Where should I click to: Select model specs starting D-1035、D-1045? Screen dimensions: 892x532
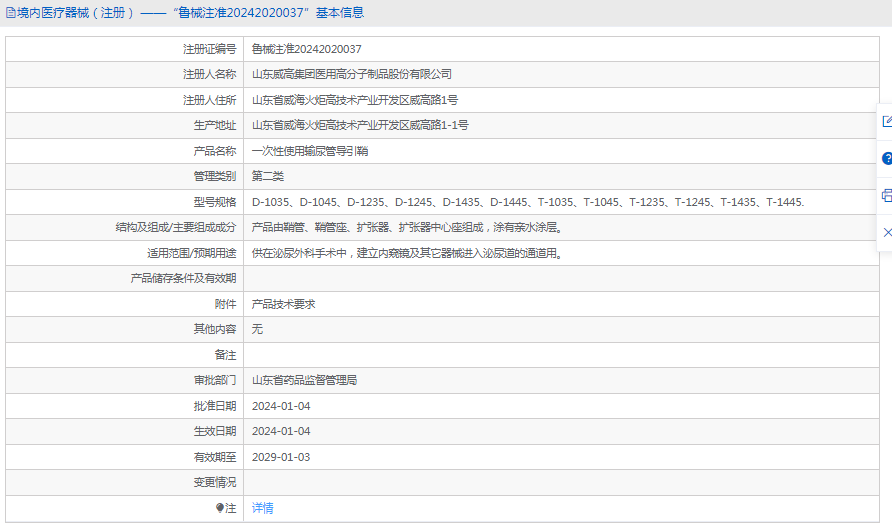pyautogui.click(x=528, y=202)
